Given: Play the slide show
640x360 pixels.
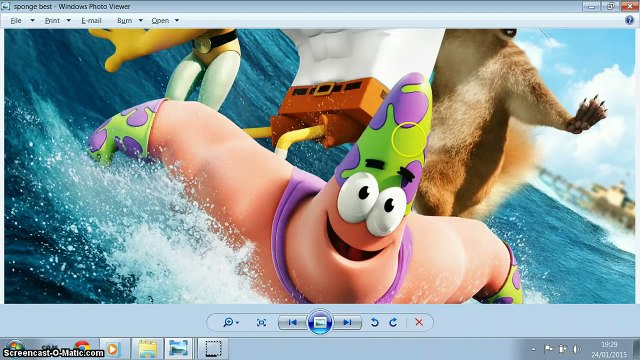Looking at the screenshot, I should 320,322.
